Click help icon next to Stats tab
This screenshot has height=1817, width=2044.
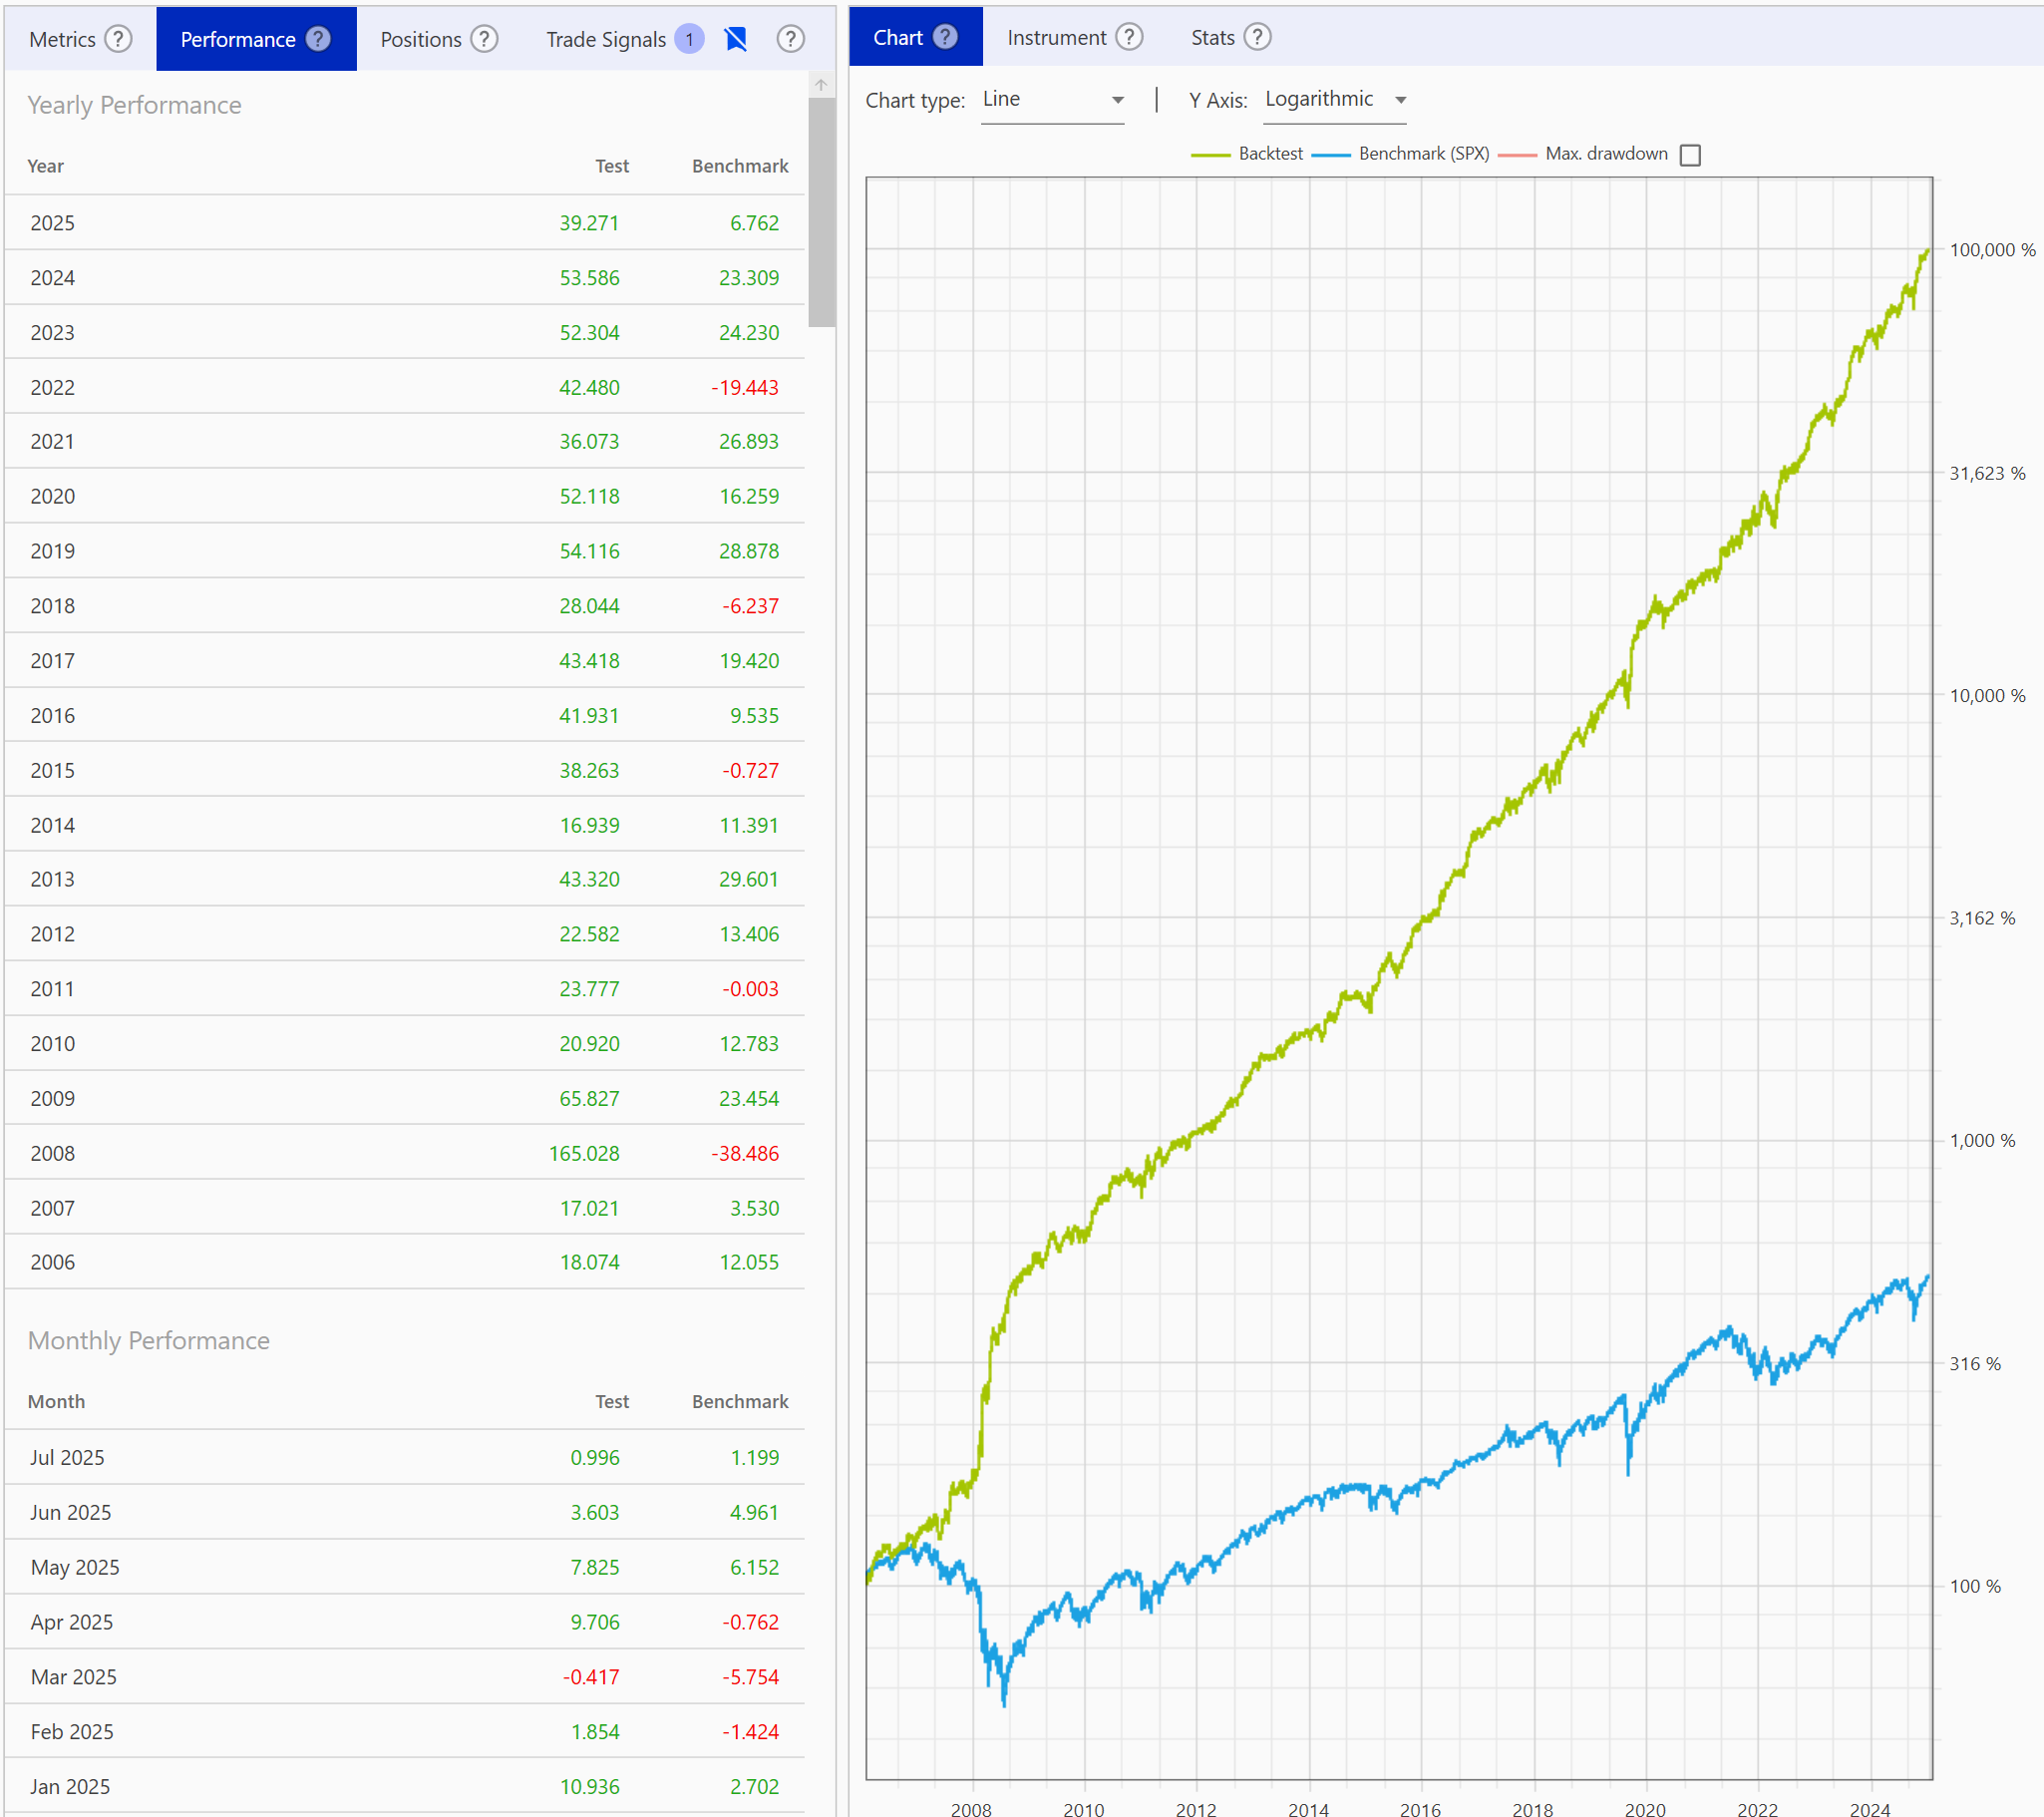pos(1257,37)
